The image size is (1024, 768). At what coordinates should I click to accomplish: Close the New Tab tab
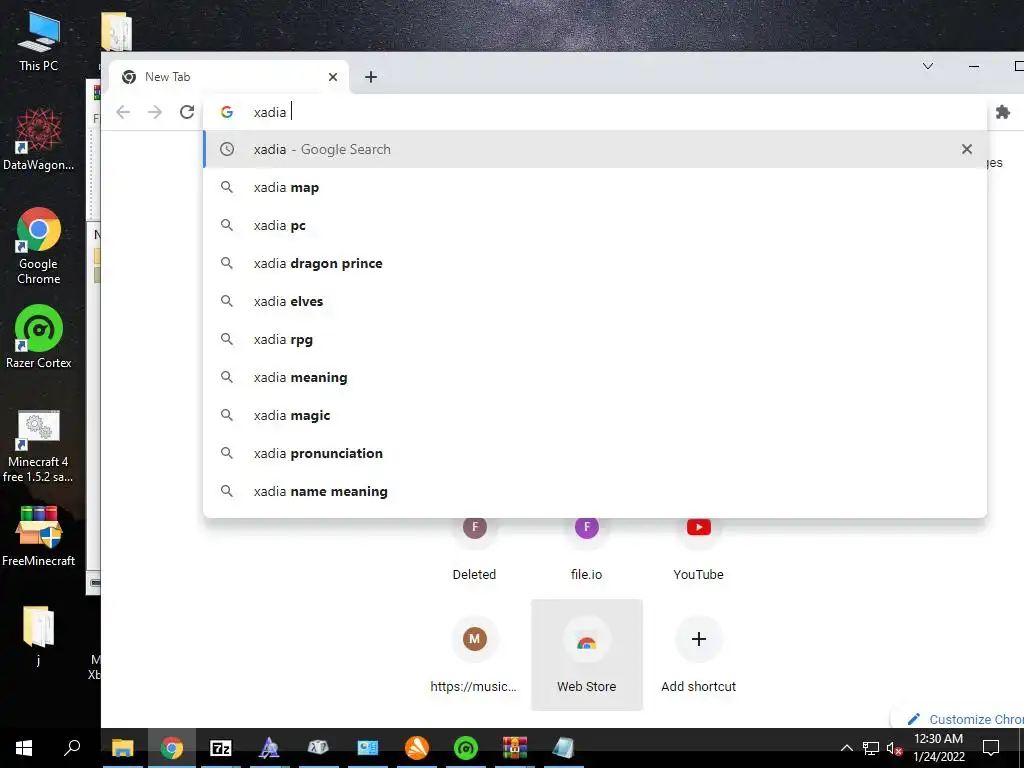(x=332, y=77)
